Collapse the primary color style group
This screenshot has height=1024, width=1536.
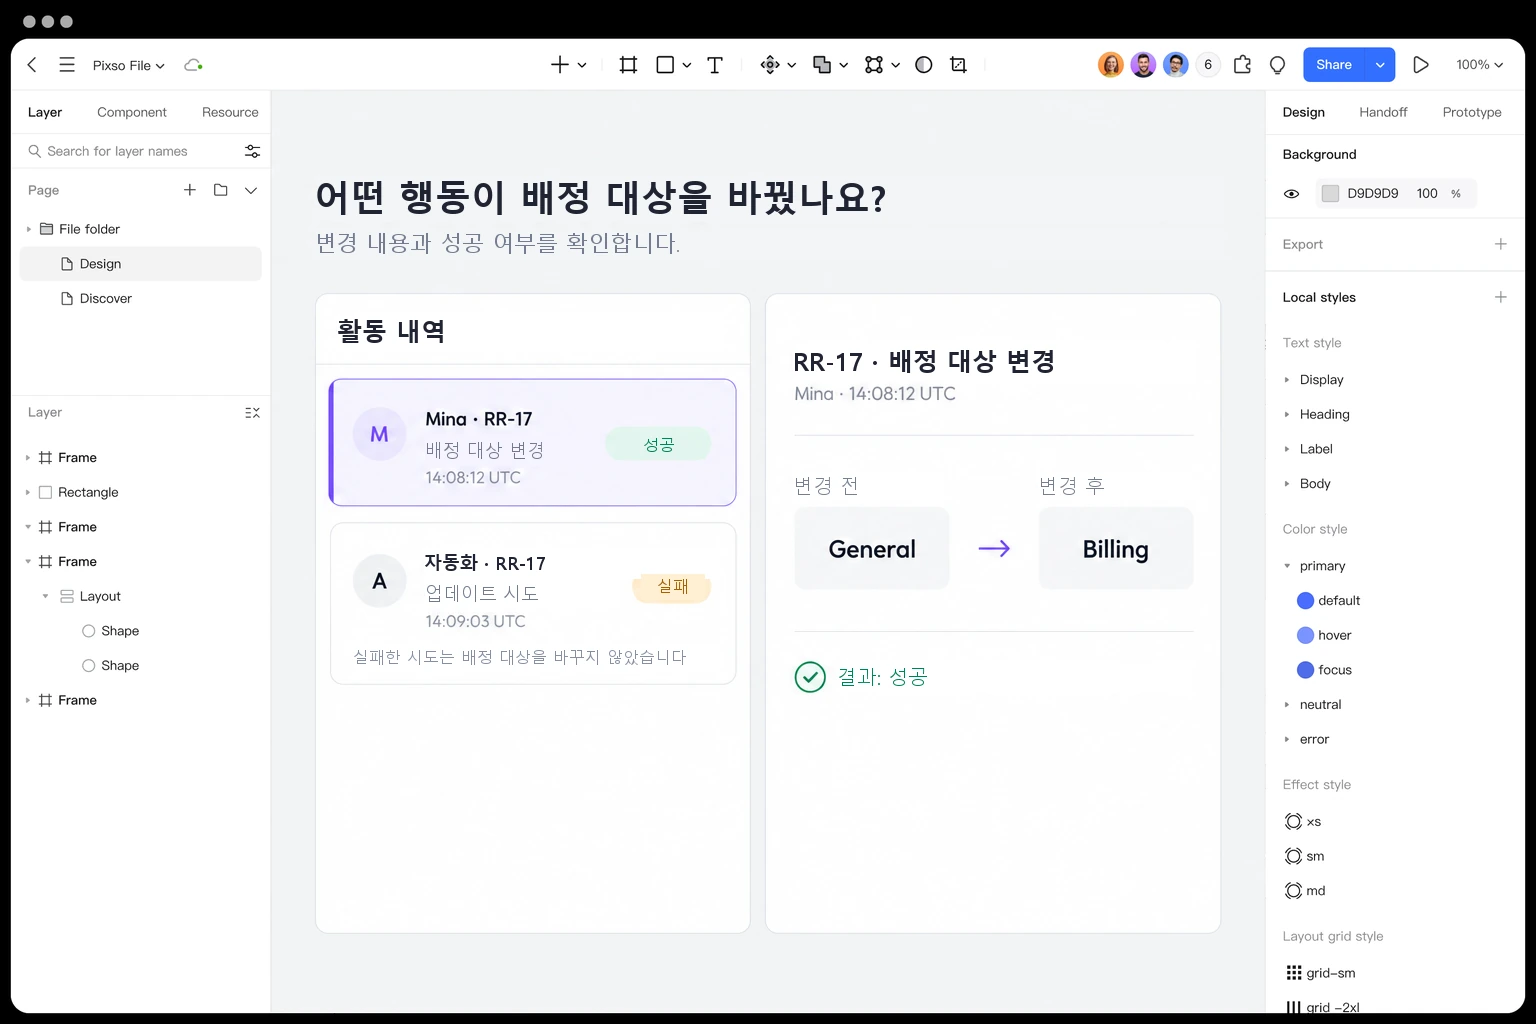[1287, 566]
